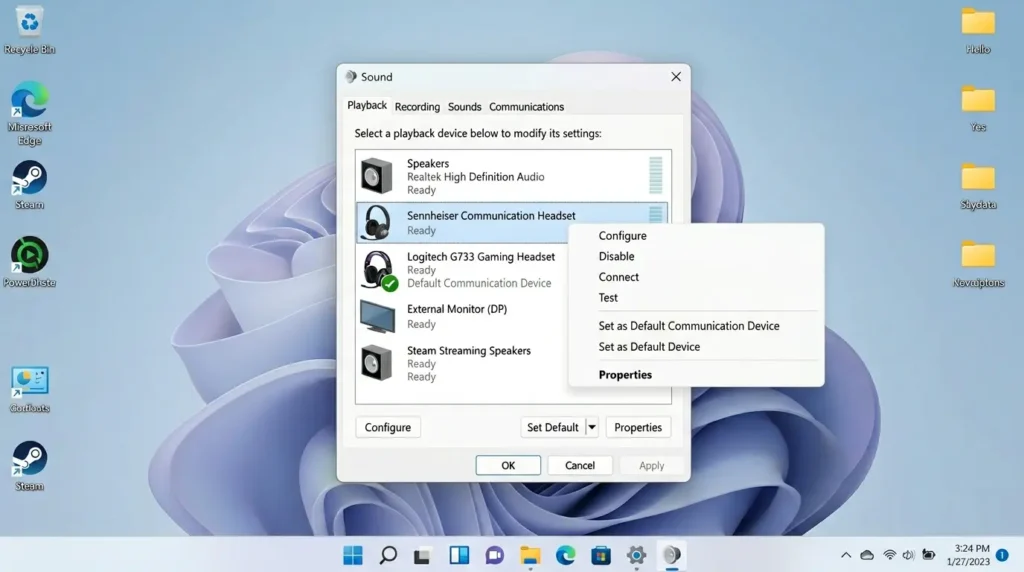Viewport: 1024px width, 572px height.
Task: Open Microsoft Store on taskbar
Action: click(601, 555)
